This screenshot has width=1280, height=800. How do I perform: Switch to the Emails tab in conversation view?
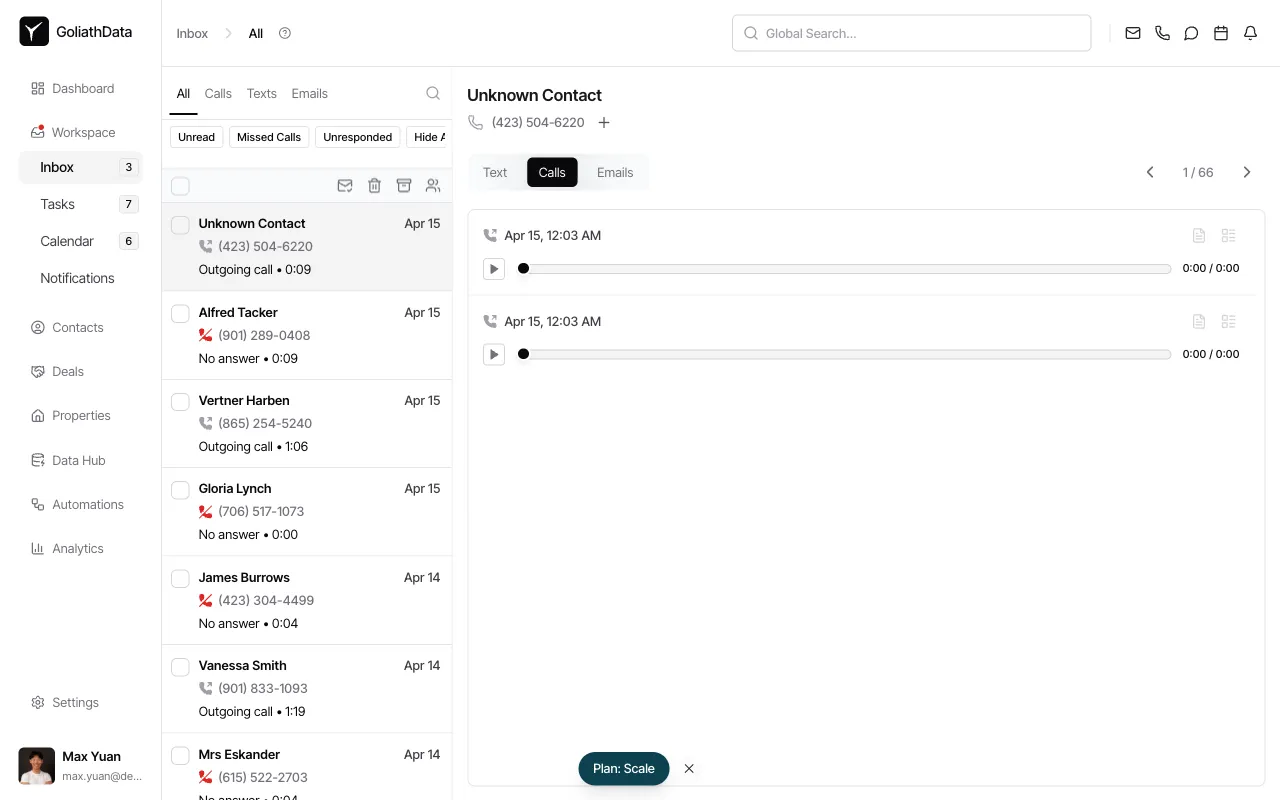pyautogui.click(x=615, y=172)
